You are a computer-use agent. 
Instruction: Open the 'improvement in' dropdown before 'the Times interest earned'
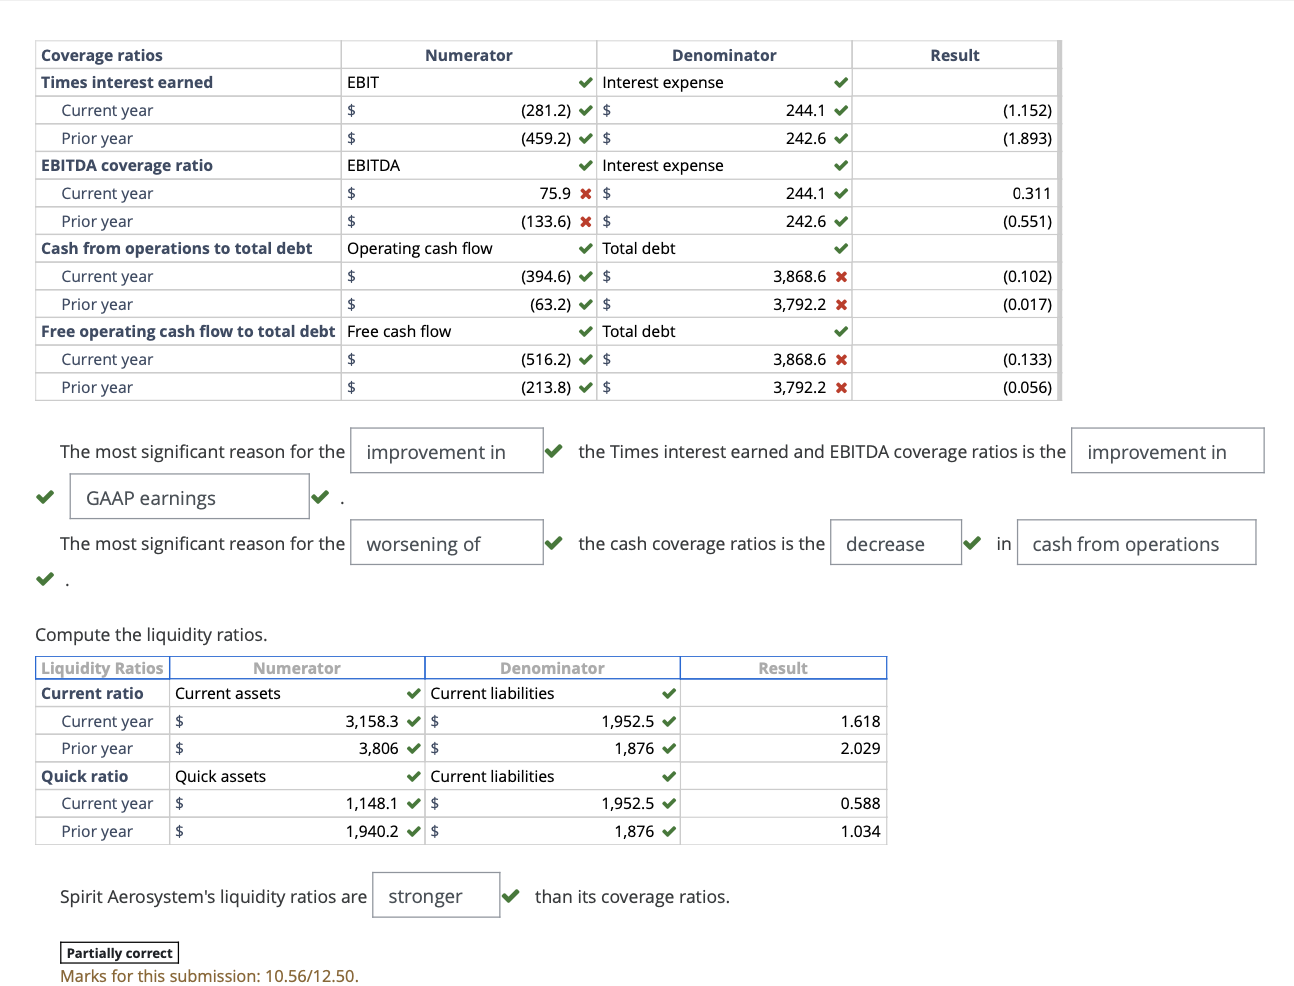coord(447,452)
